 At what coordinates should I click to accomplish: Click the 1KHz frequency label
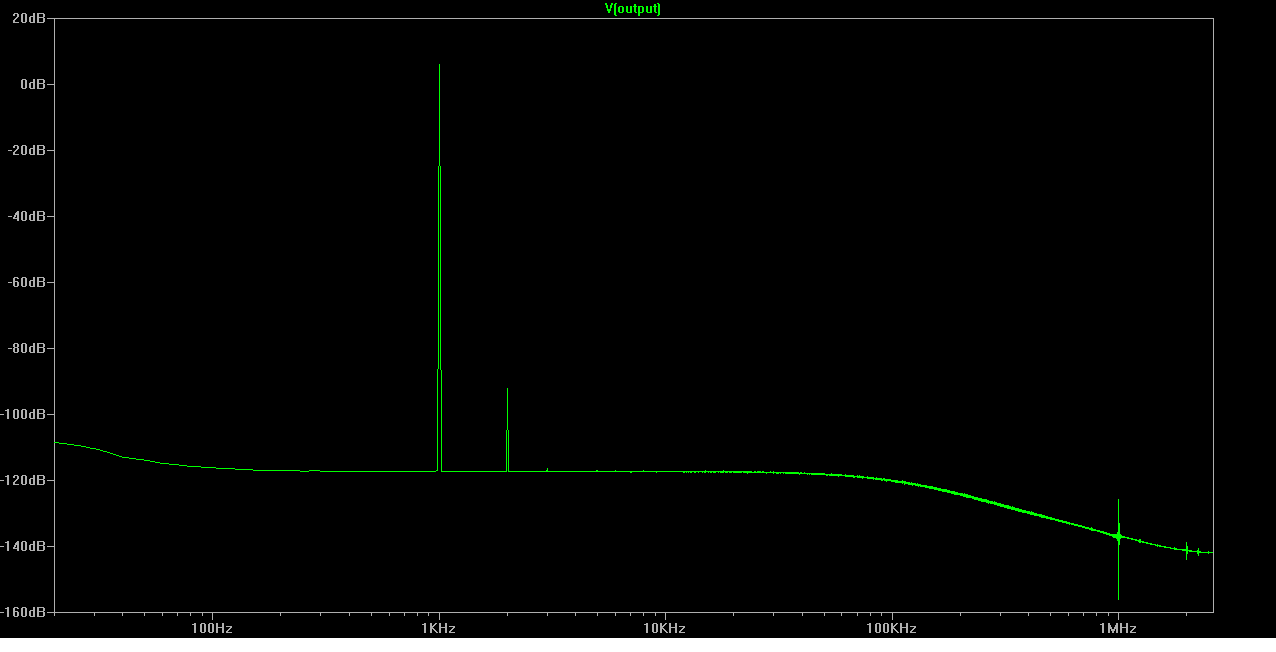point(438,629)
